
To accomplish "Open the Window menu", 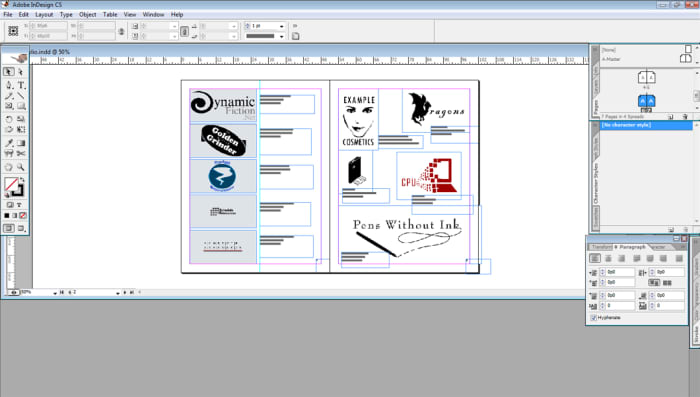I will coord(153,15).
